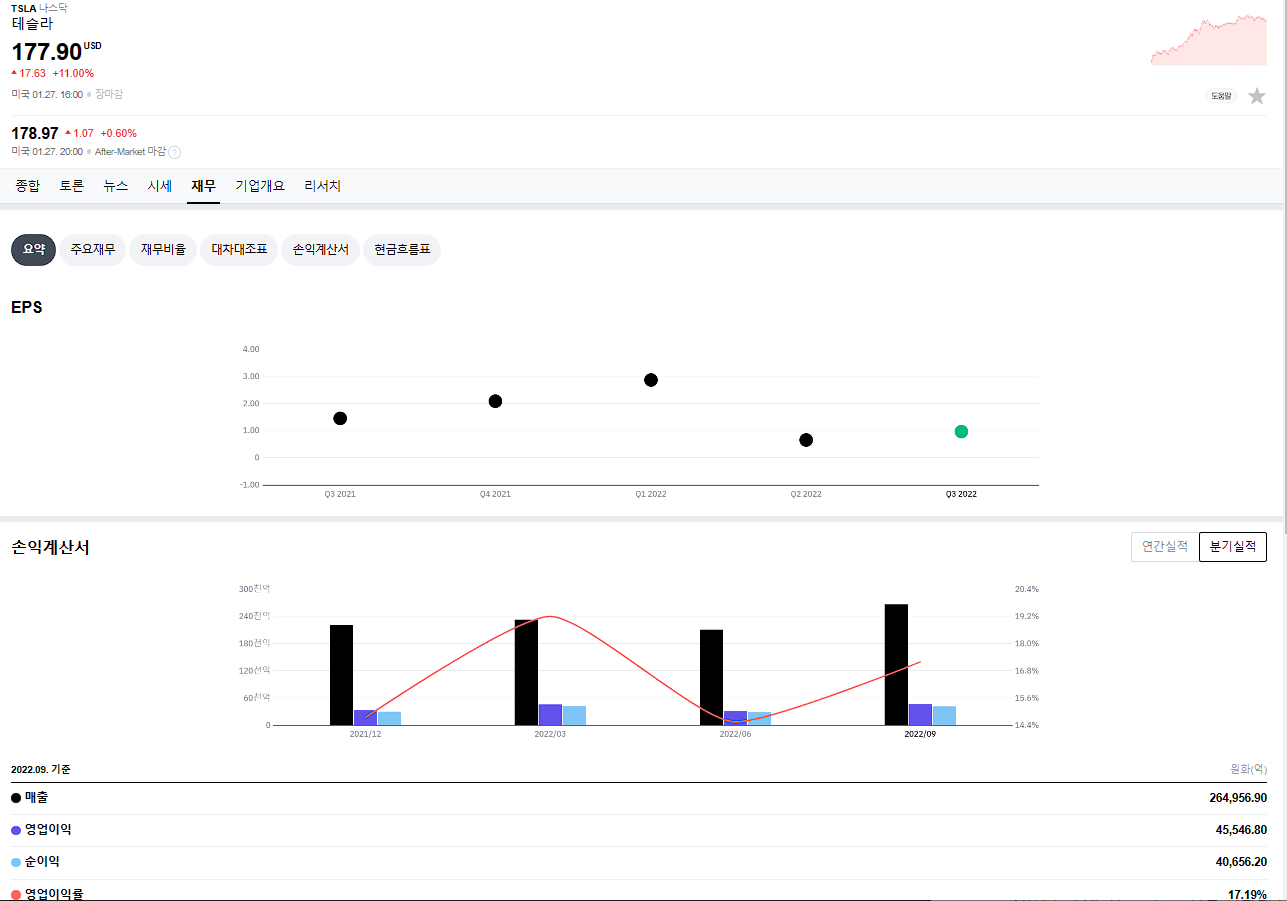
Task: Click the 원화(억) unit label
Action: (x=1248, y=769)
